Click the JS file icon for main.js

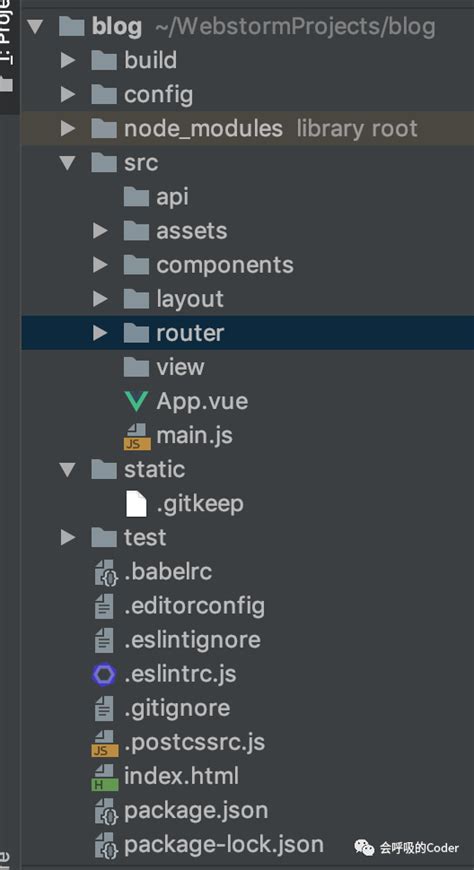(137, 437)
